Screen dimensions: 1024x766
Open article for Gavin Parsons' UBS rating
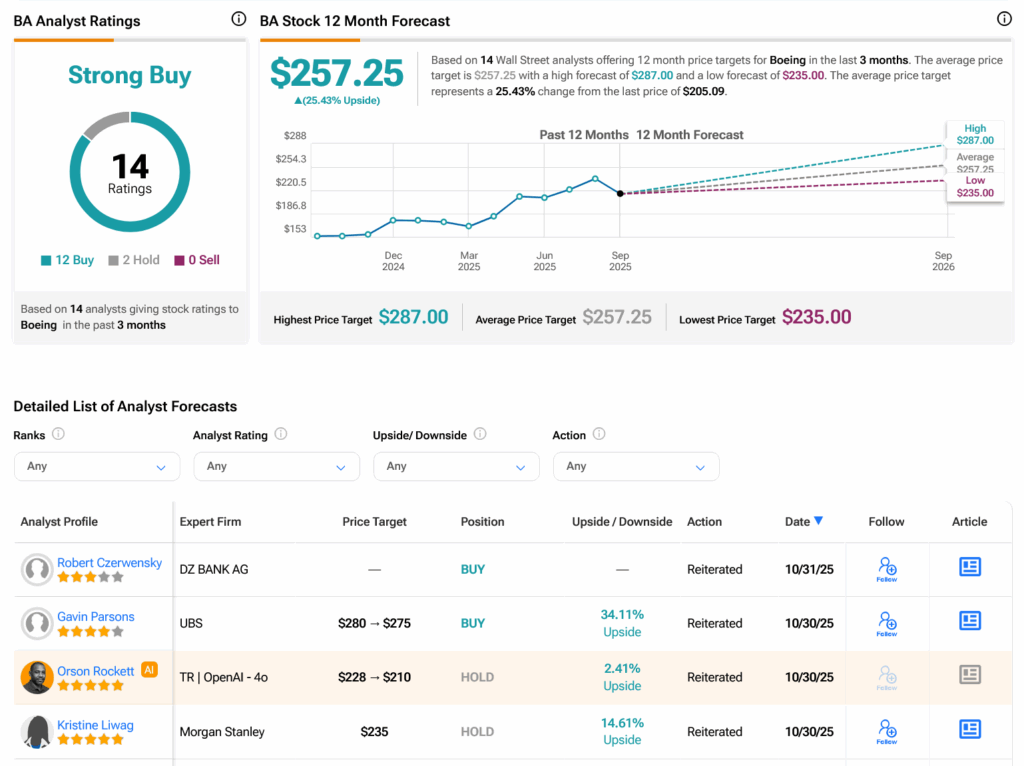coord(969,621)
